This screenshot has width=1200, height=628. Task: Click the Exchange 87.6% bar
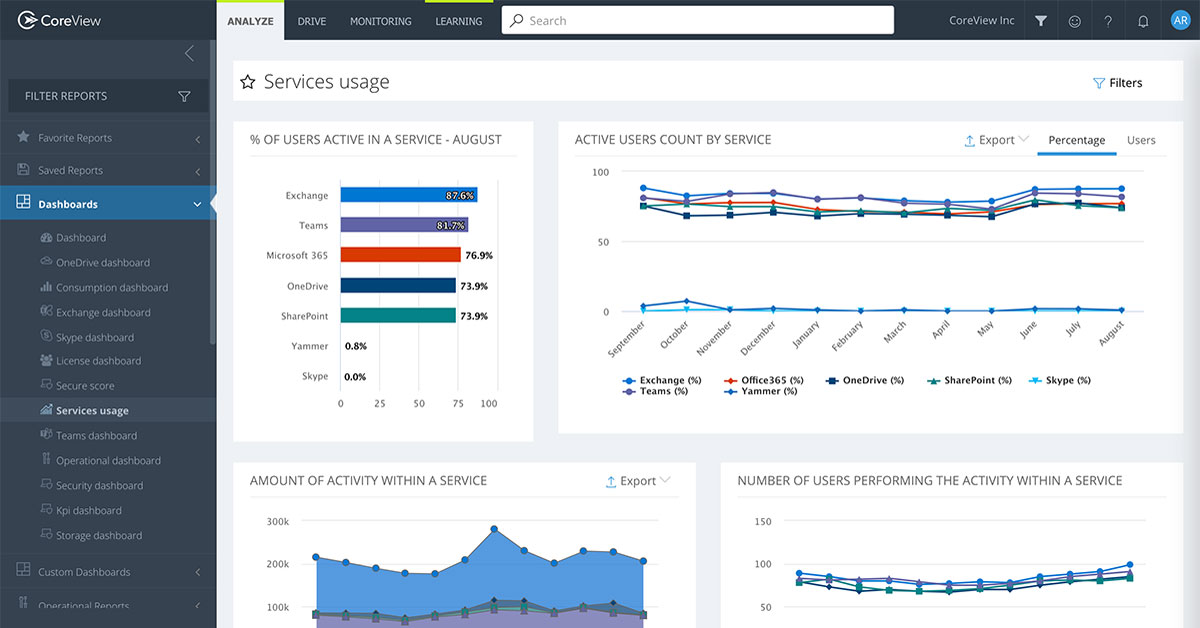pos(409,195)
